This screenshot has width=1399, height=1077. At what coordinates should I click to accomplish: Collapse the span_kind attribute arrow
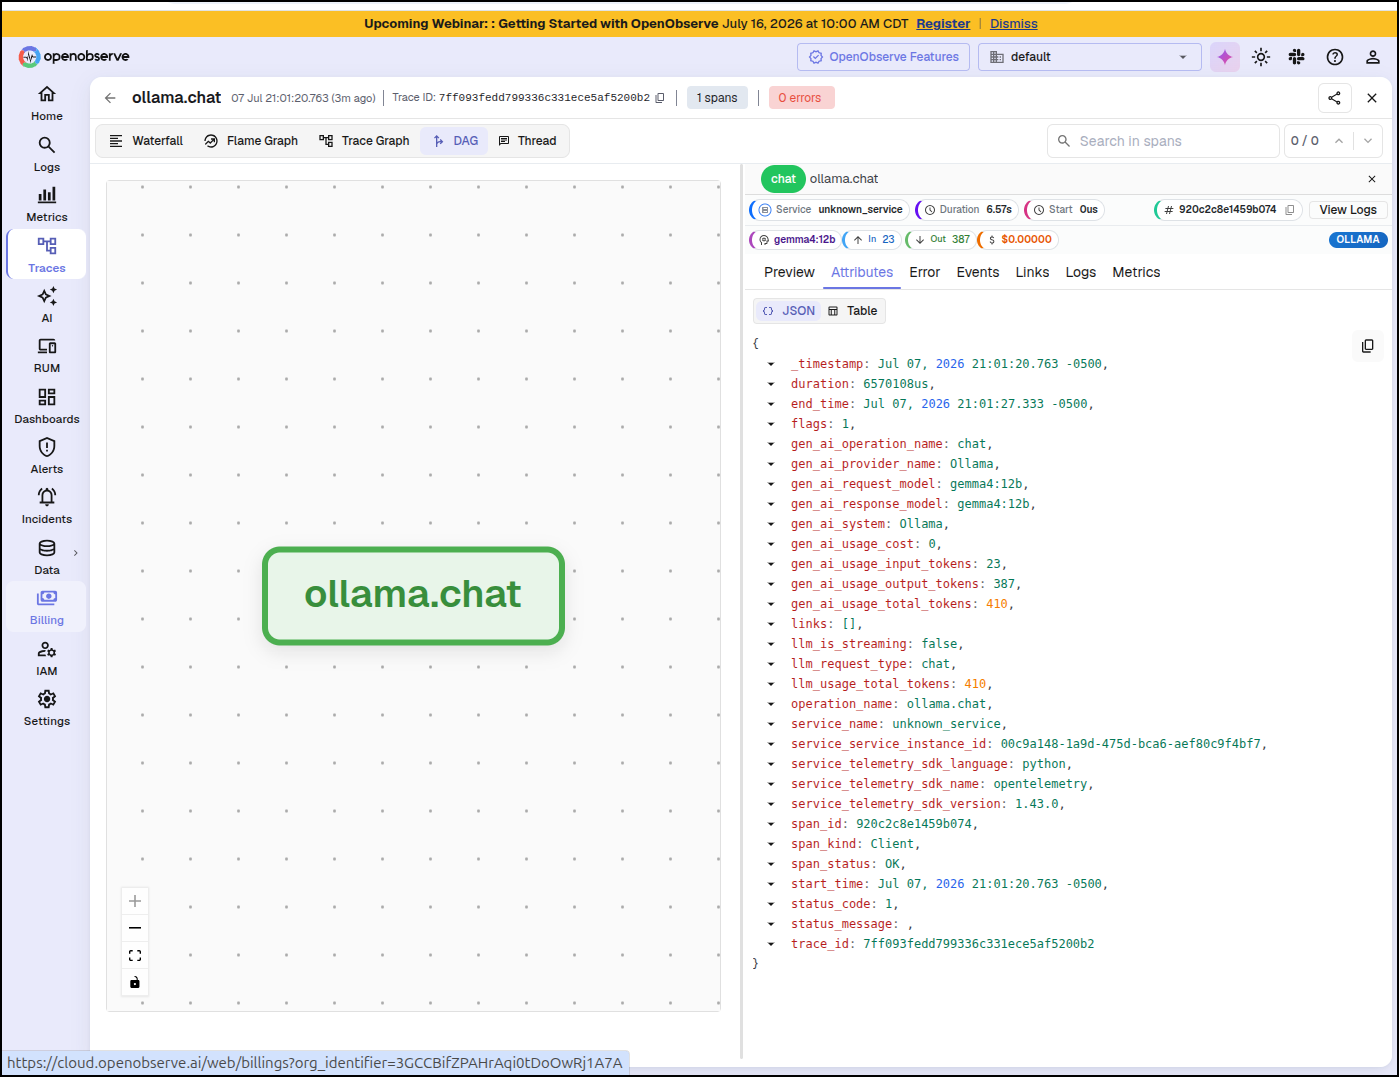(771, 844)
